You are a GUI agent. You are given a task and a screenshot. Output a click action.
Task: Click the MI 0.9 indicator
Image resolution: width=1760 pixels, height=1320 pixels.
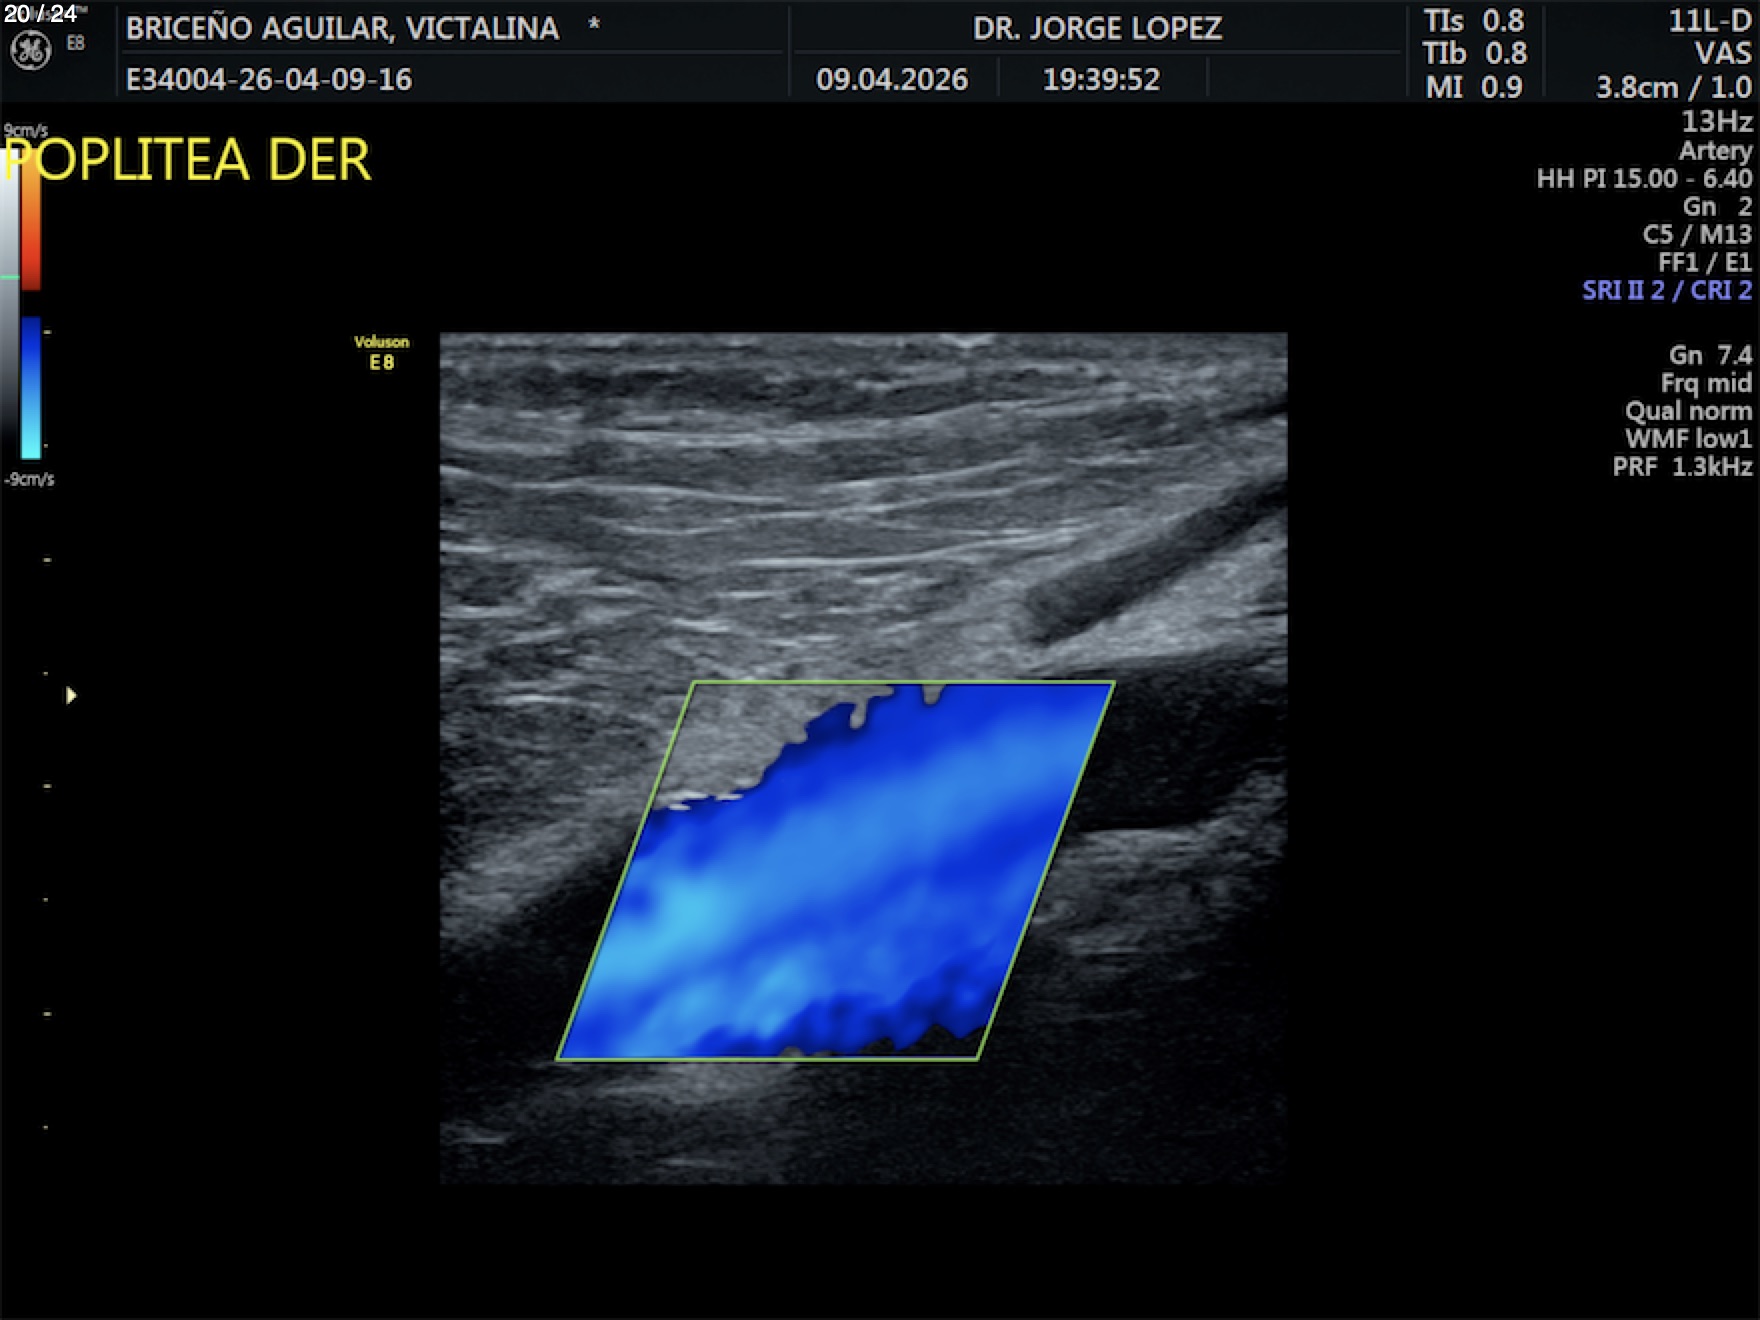click(1473, 87)
